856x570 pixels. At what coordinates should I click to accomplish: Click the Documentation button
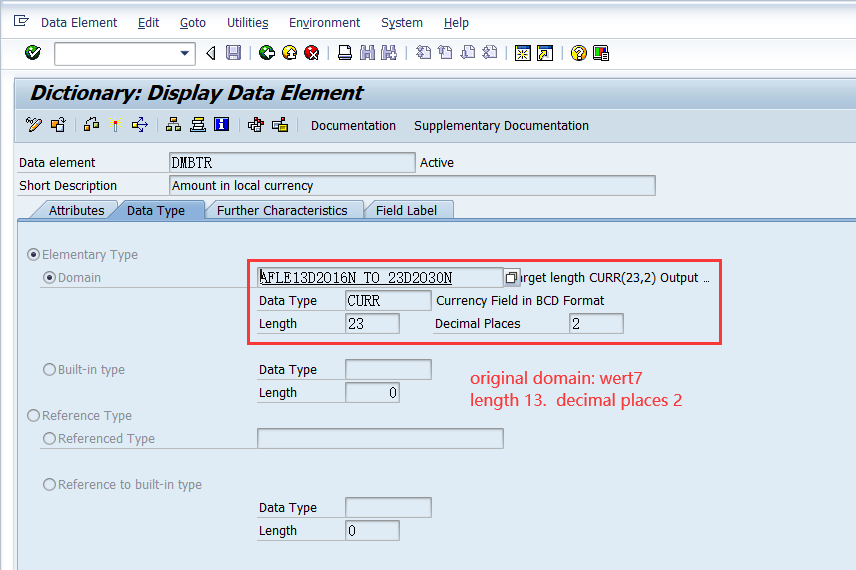click(353, 125)
